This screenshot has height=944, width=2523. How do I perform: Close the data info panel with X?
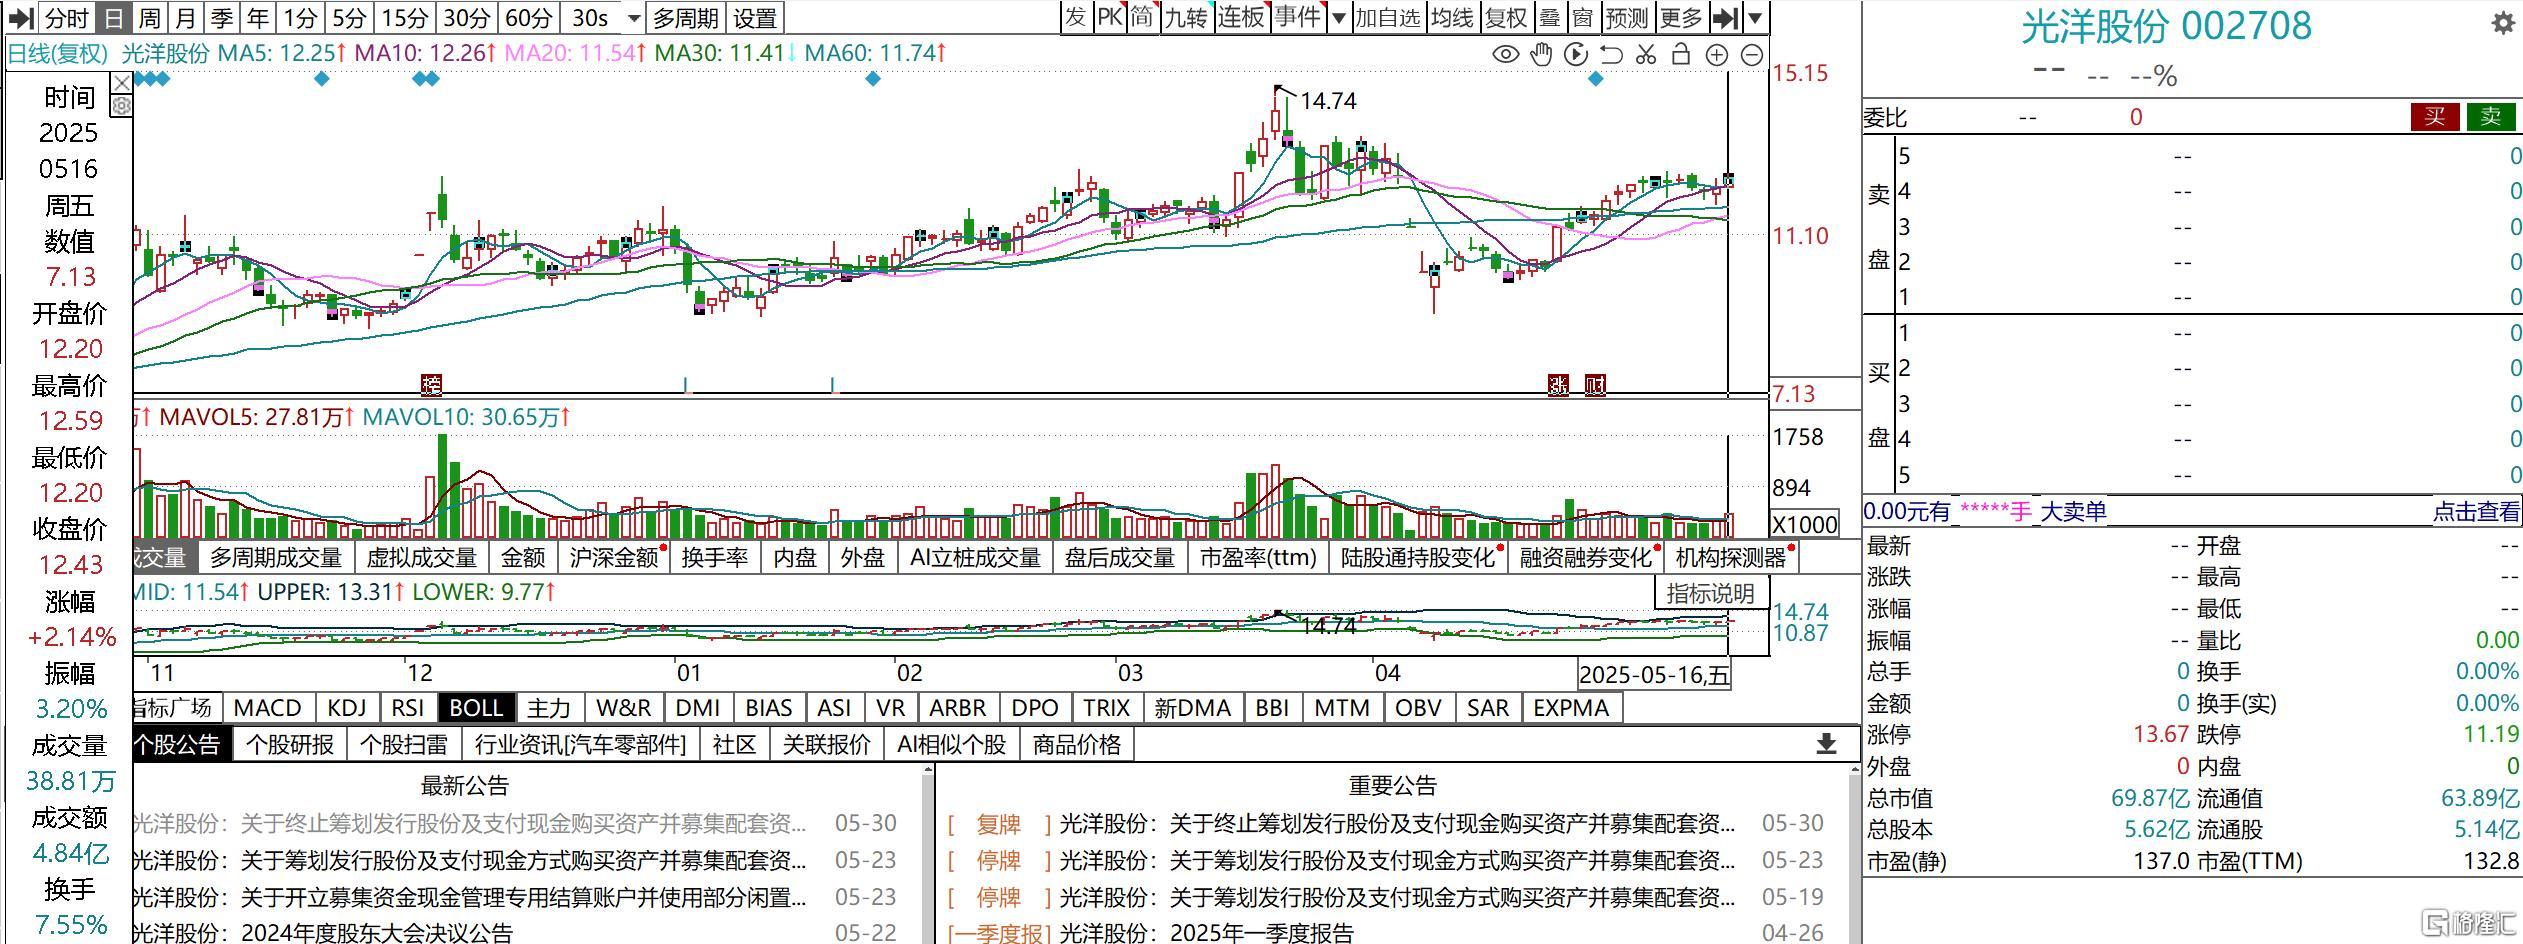pos(121,82)
